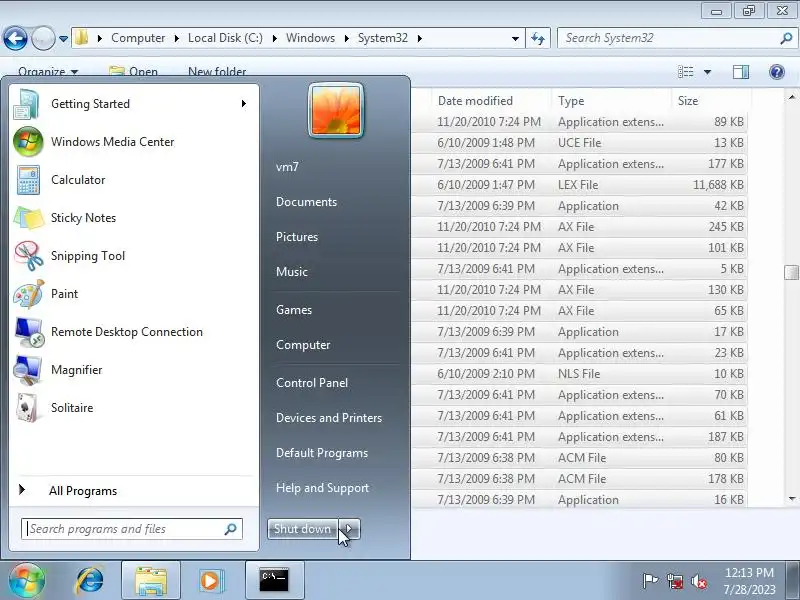This screenshot has width=800, height=600.
Task: Expand the System32 breadcrumb arrow
Action: click(419, 38)
